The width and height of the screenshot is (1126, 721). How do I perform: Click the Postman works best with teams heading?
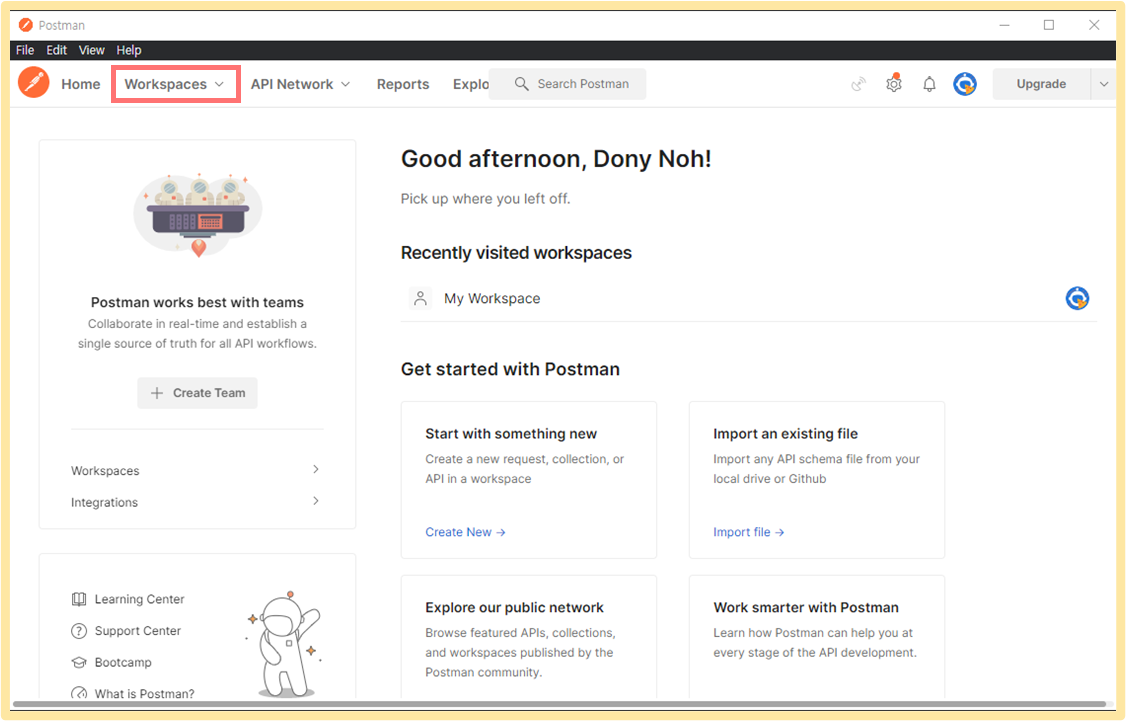[197, 302]
